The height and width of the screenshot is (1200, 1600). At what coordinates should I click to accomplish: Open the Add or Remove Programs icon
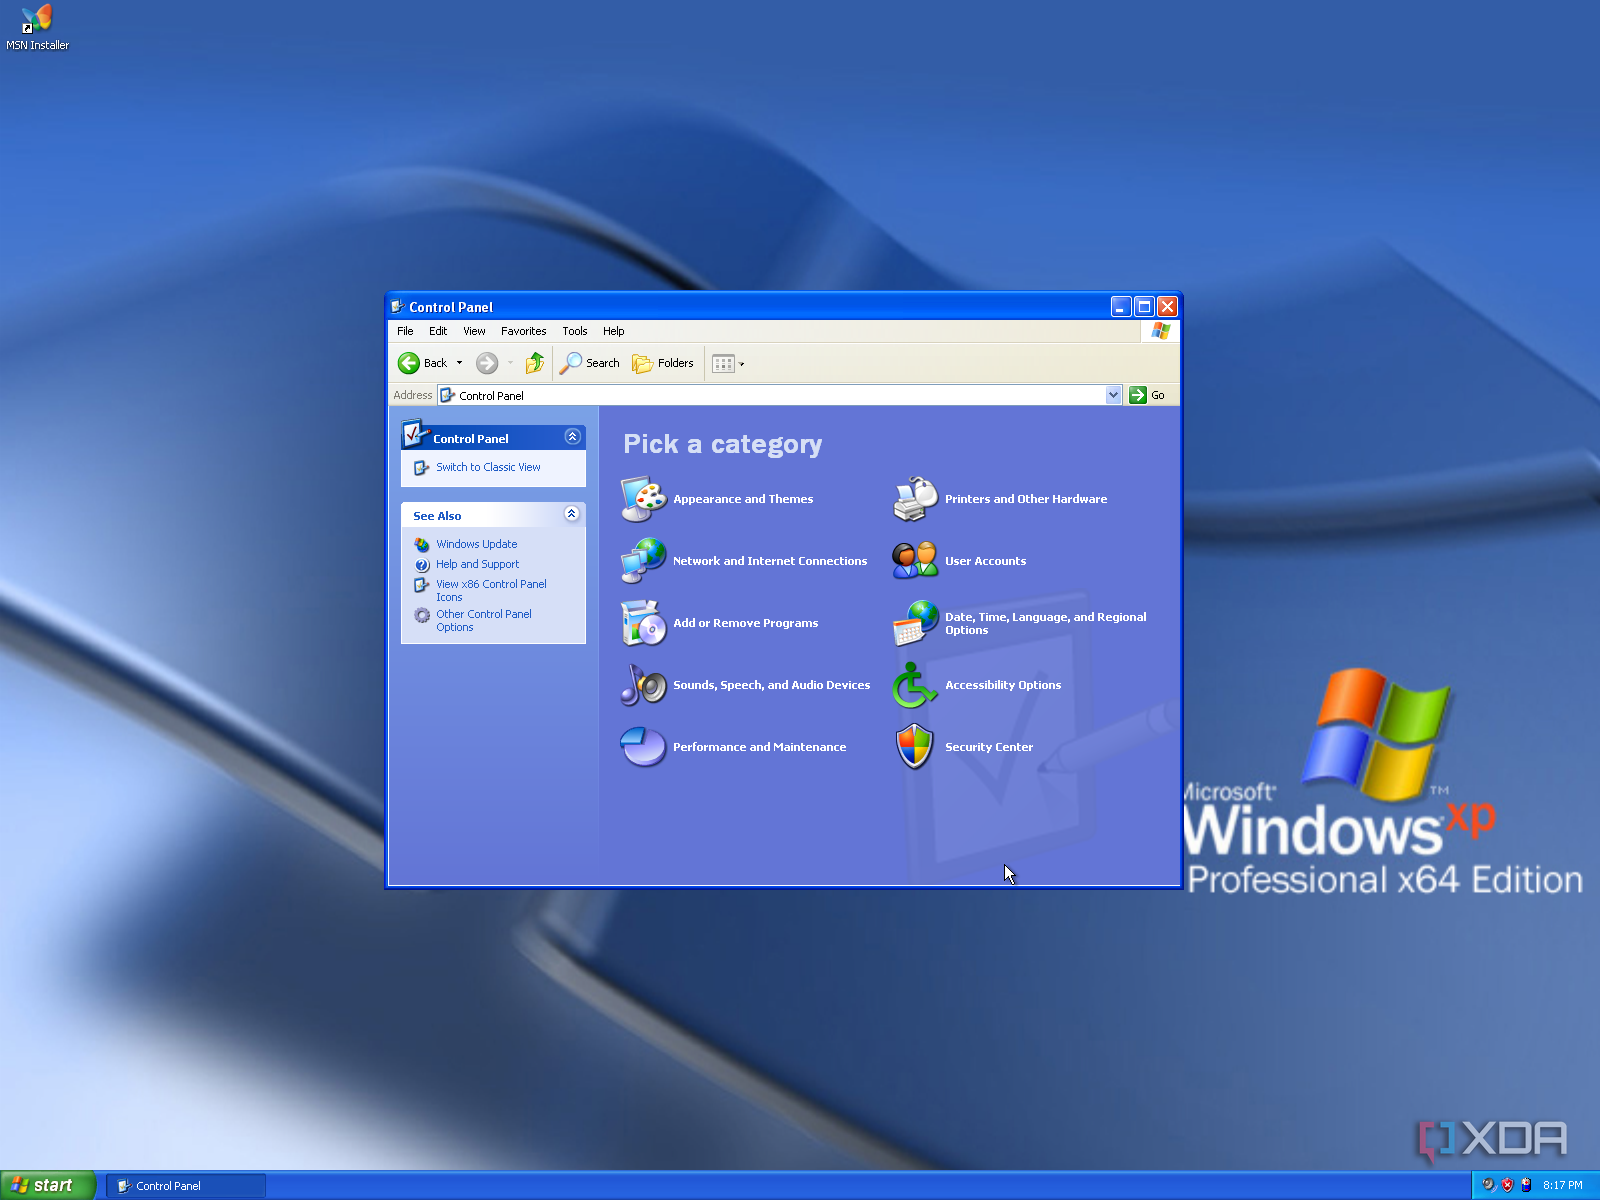pos(643,623)
